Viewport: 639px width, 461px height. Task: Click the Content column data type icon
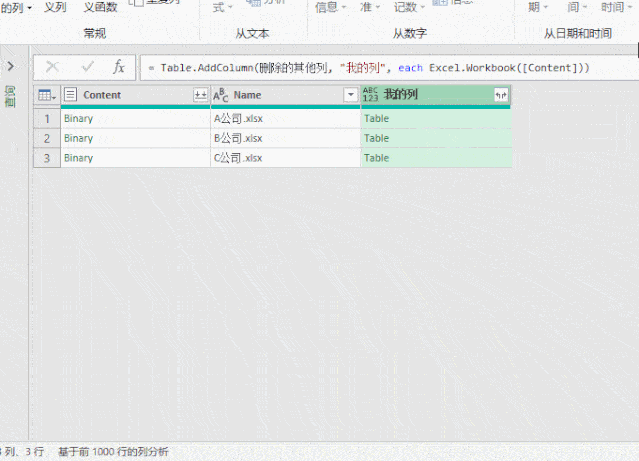point(71,95)
